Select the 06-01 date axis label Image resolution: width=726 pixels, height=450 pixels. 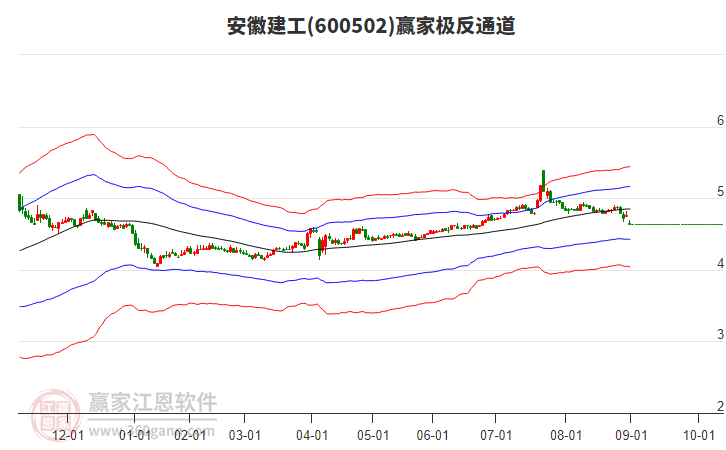(432, 436)
